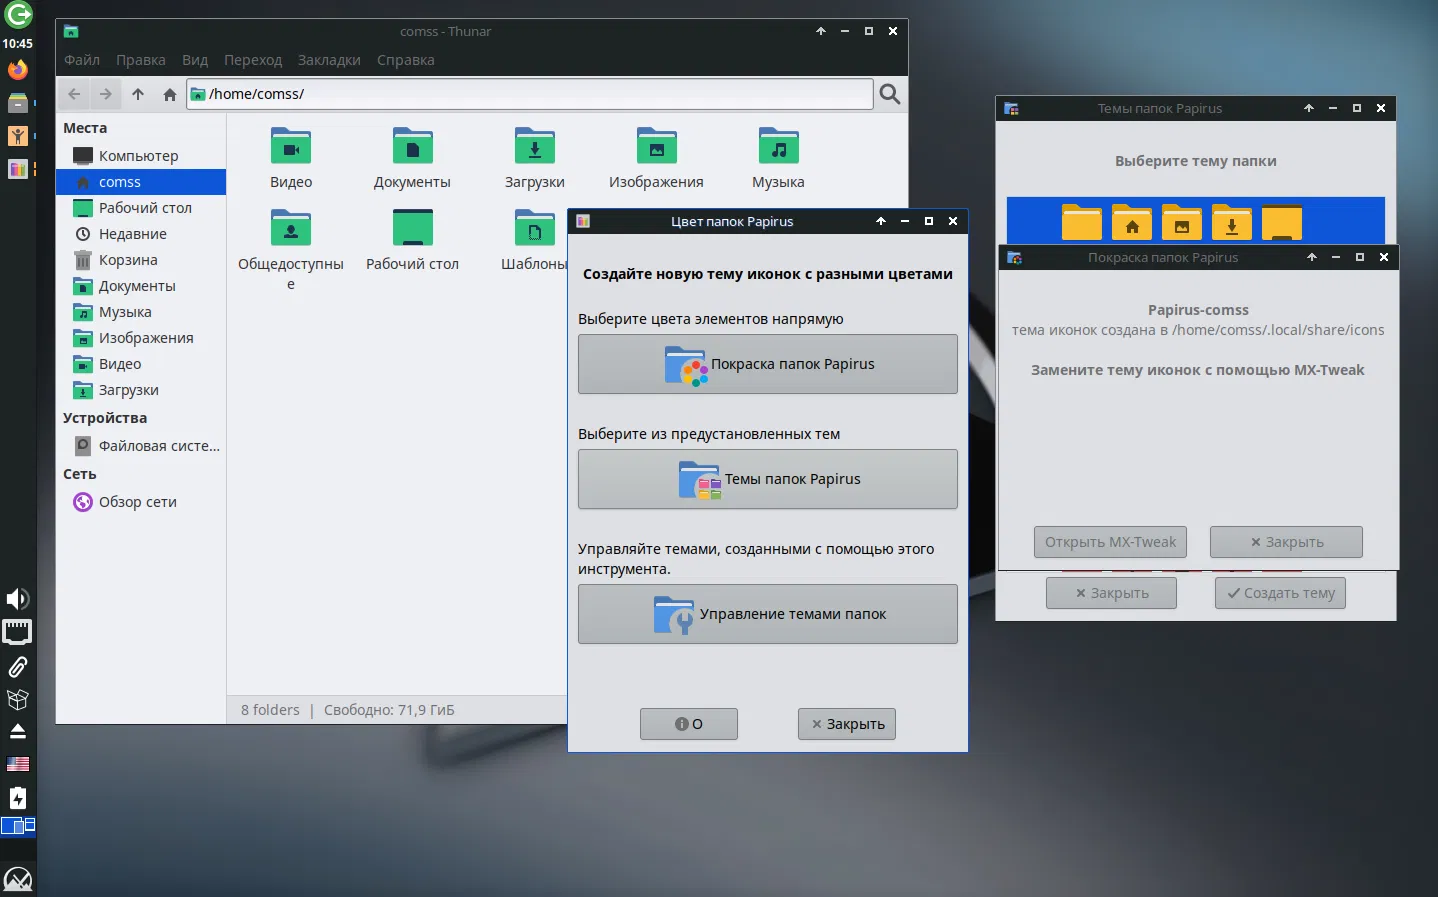Open Обзор сети in the sidebar

click(x=141, y=502)
